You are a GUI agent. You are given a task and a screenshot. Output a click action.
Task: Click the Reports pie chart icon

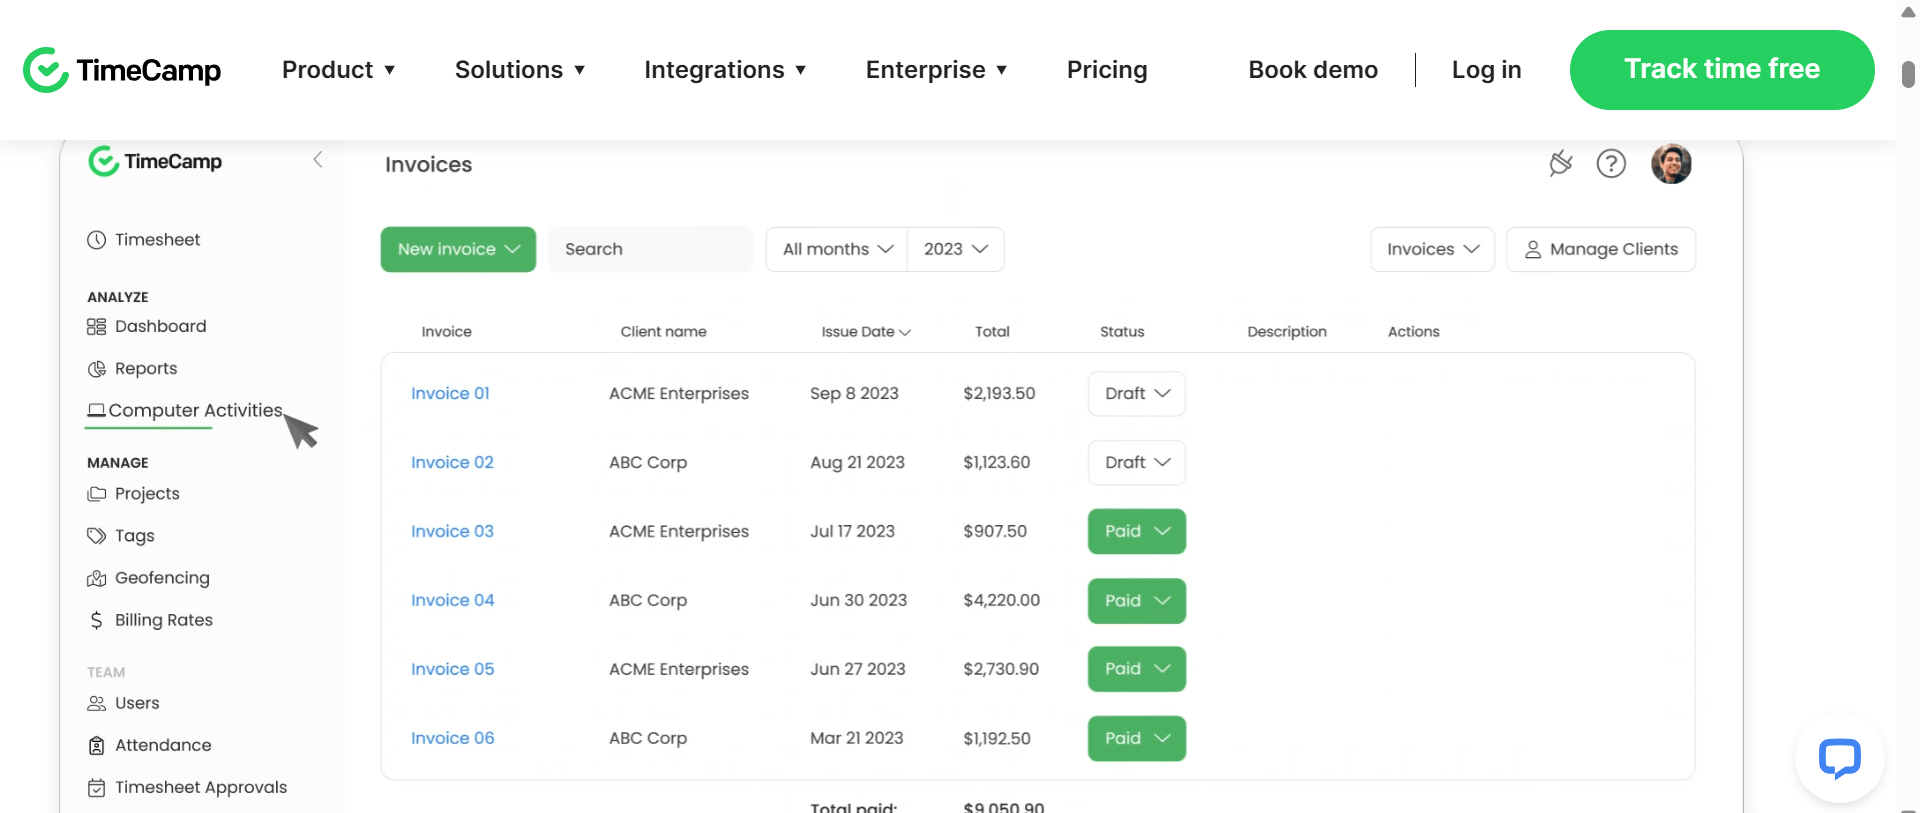click(96, 369)
